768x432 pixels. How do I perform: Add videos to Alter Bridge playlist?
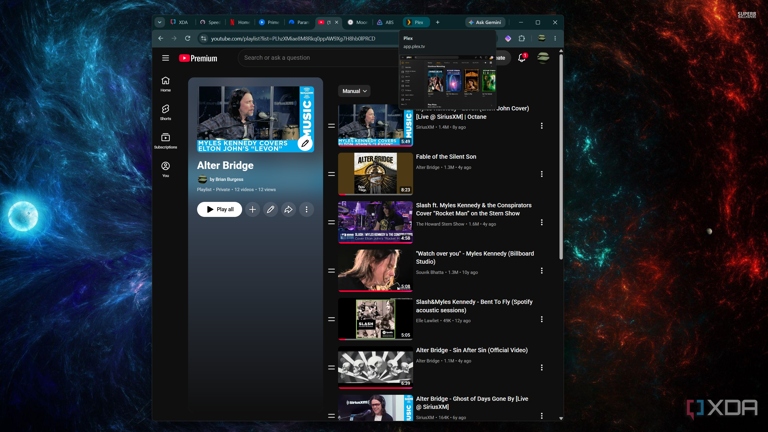[x=252, y=209]
